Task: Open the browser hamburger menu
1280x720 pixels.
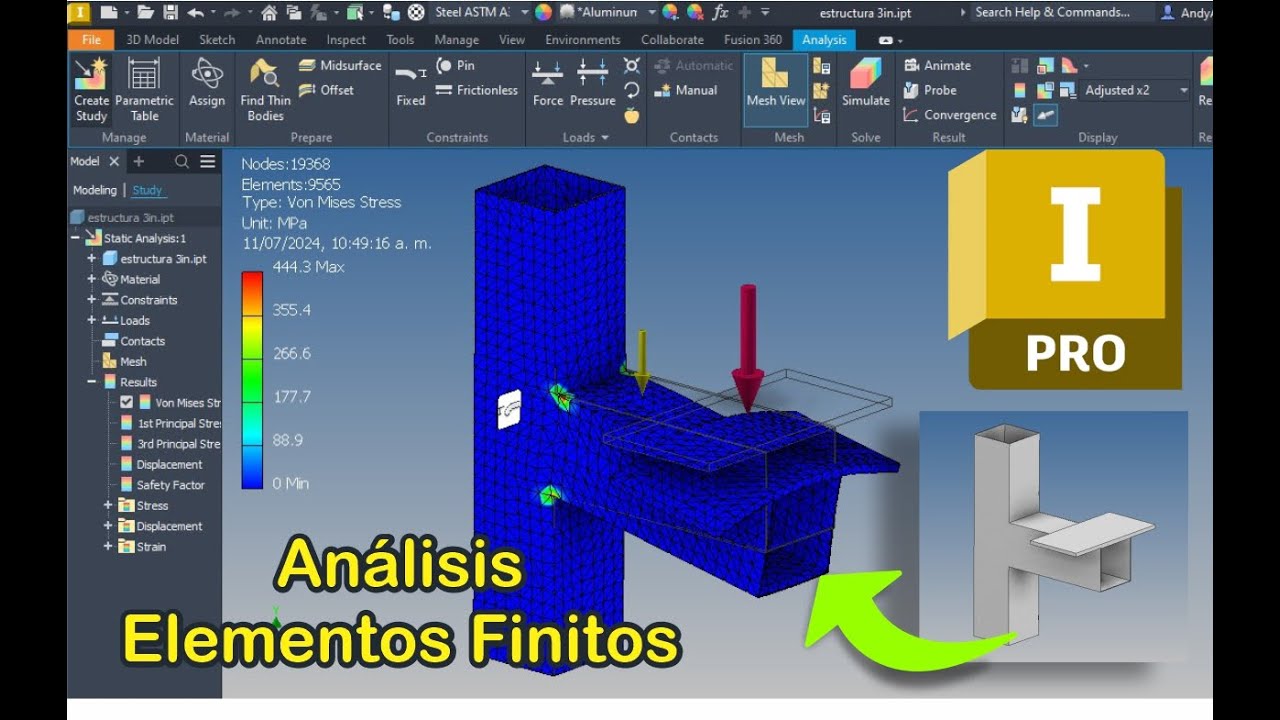Action: click(207, 161)
